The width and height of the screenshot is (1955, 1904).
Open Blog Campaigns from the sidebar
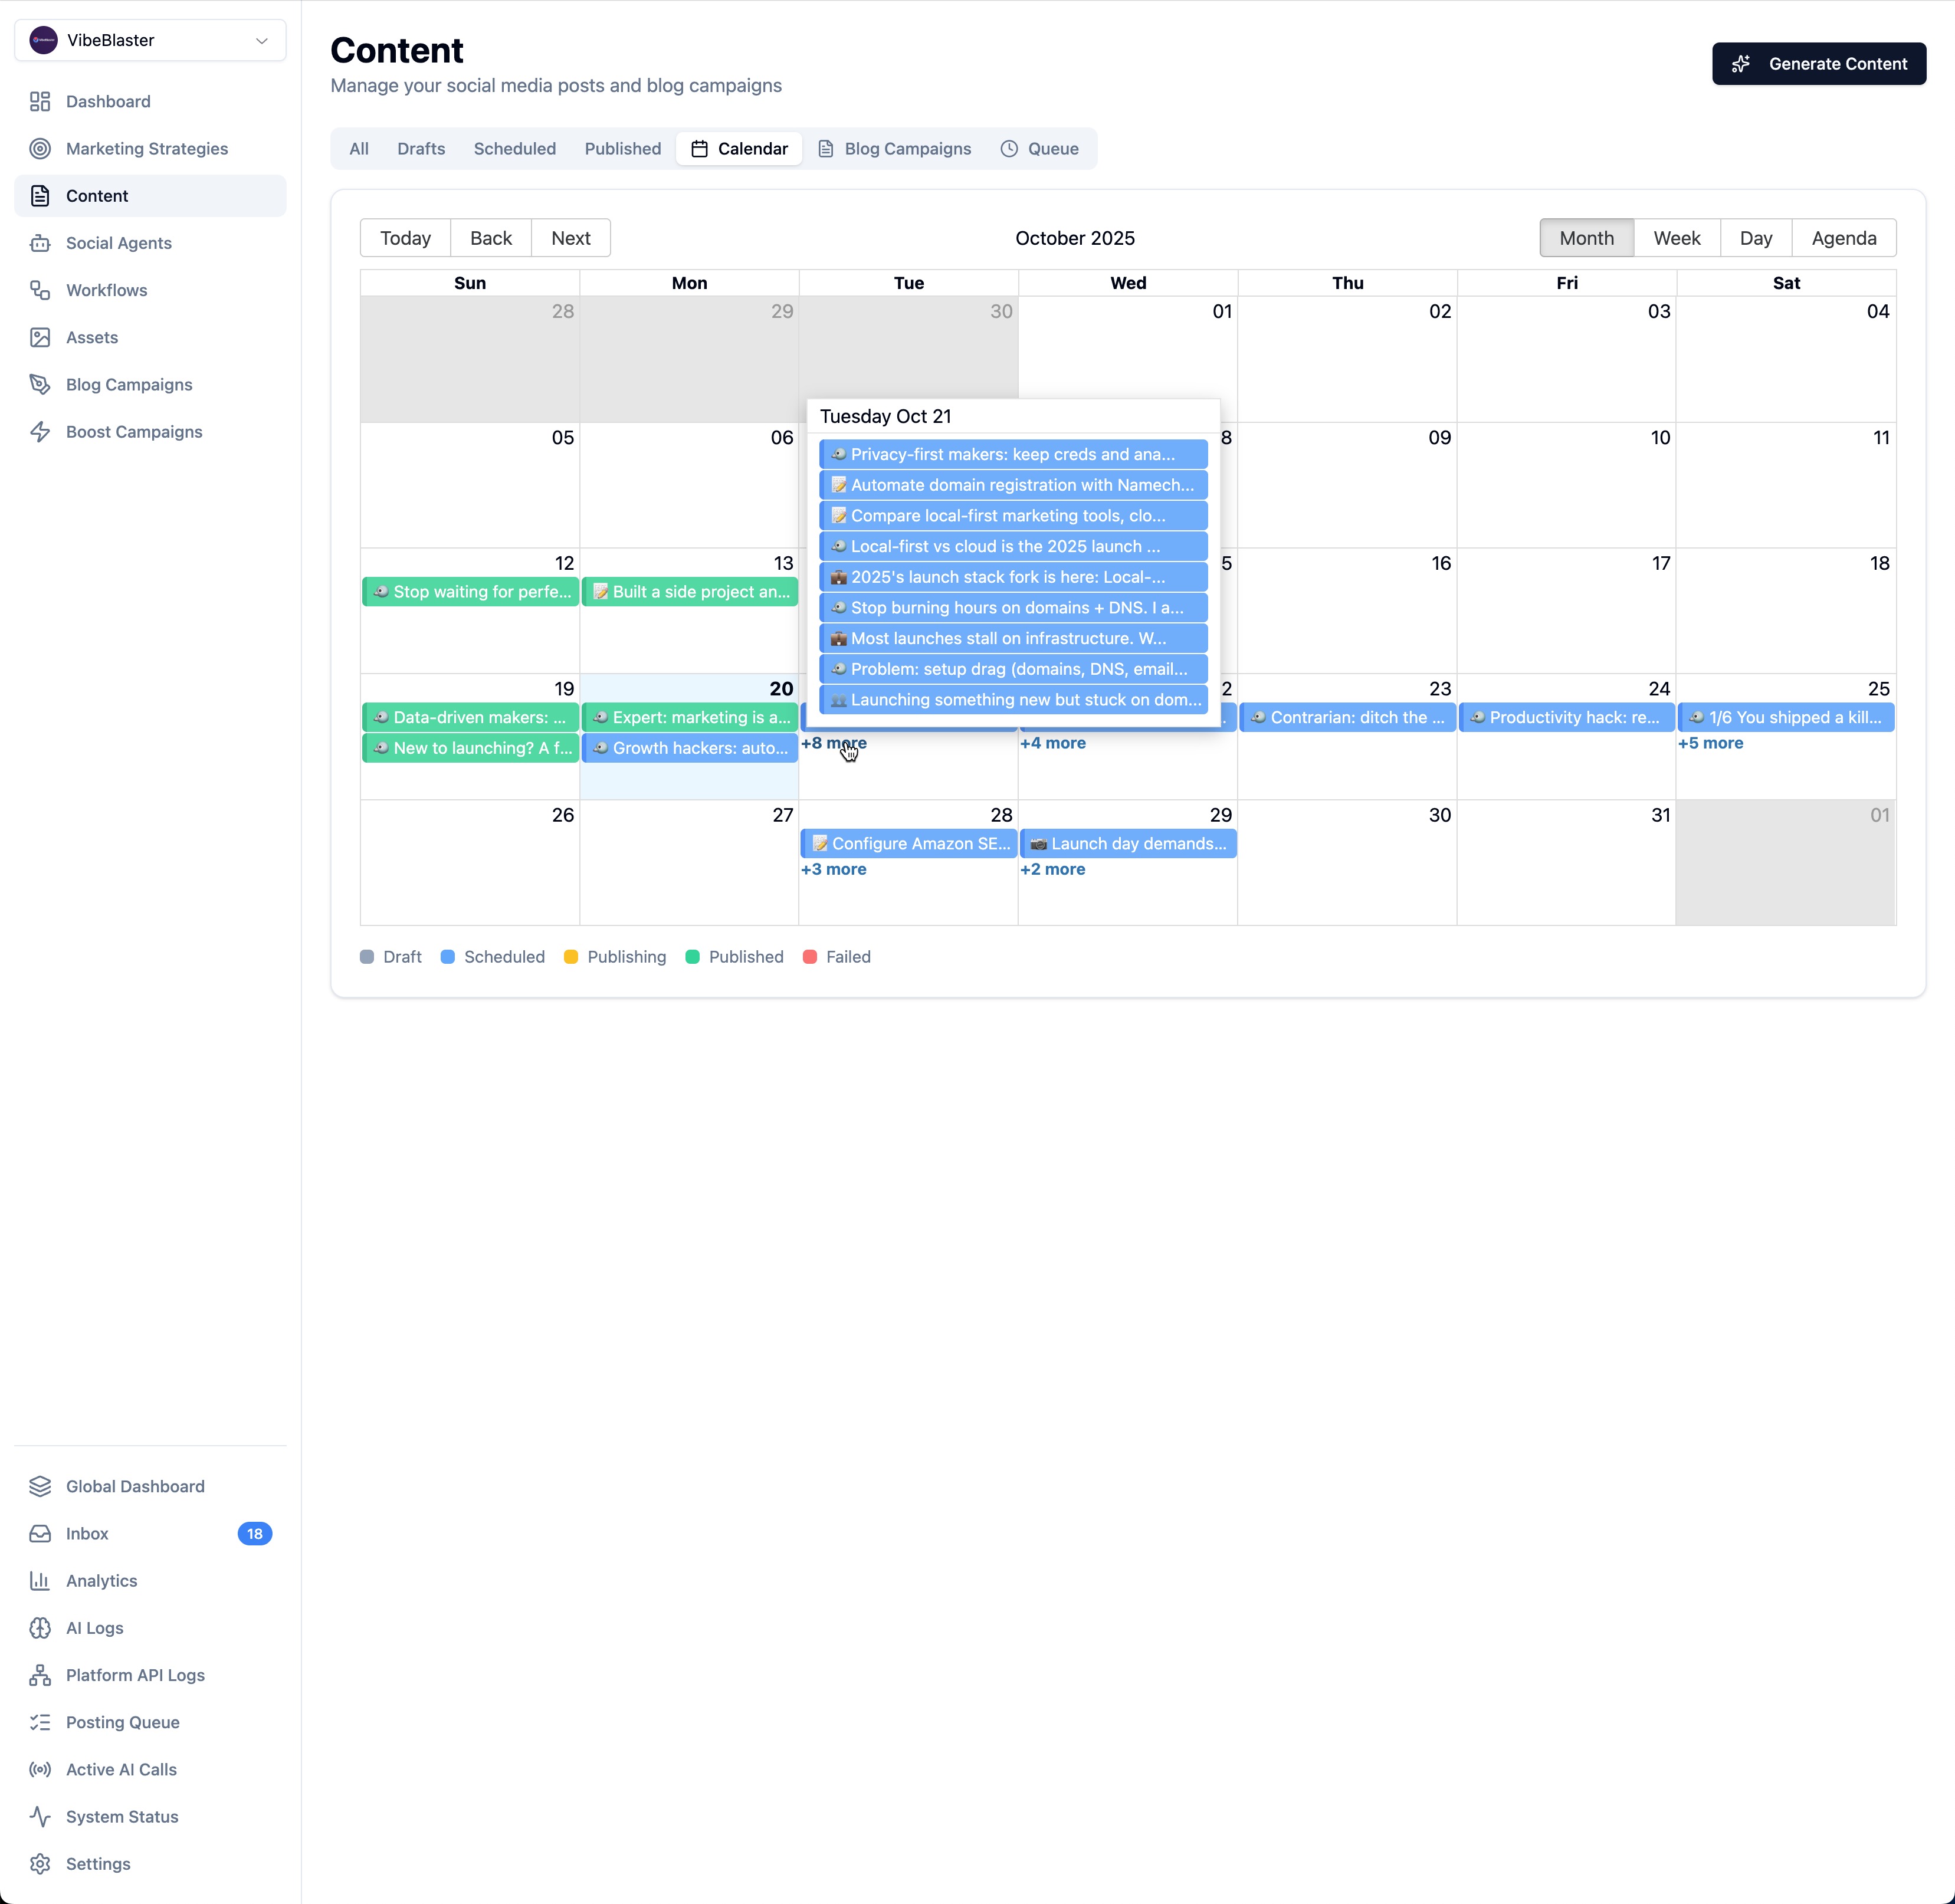[x=129, y=384]
